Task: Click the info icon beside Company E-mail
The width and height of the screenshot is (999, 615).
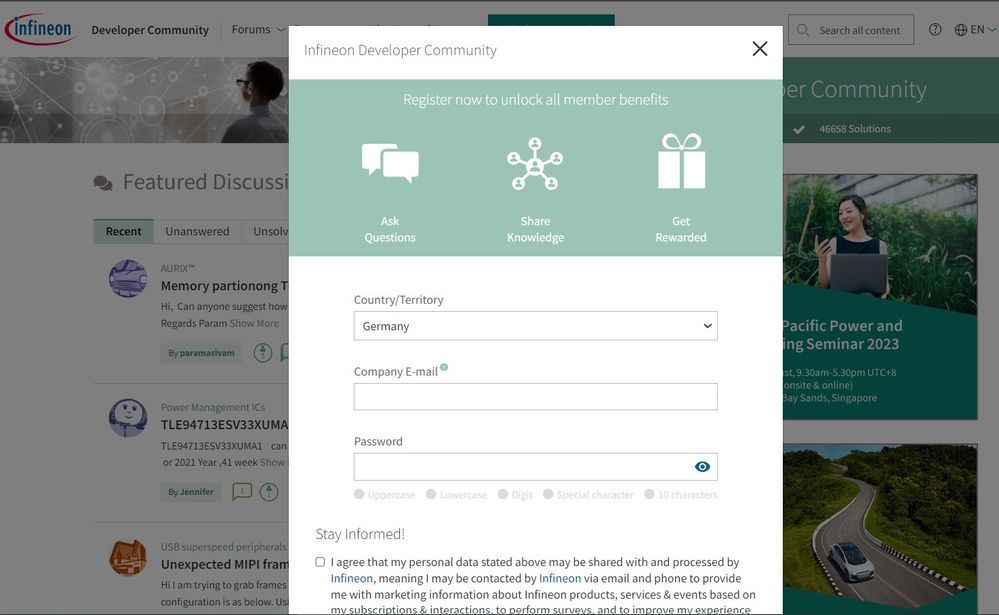Action: click(444, 367)
